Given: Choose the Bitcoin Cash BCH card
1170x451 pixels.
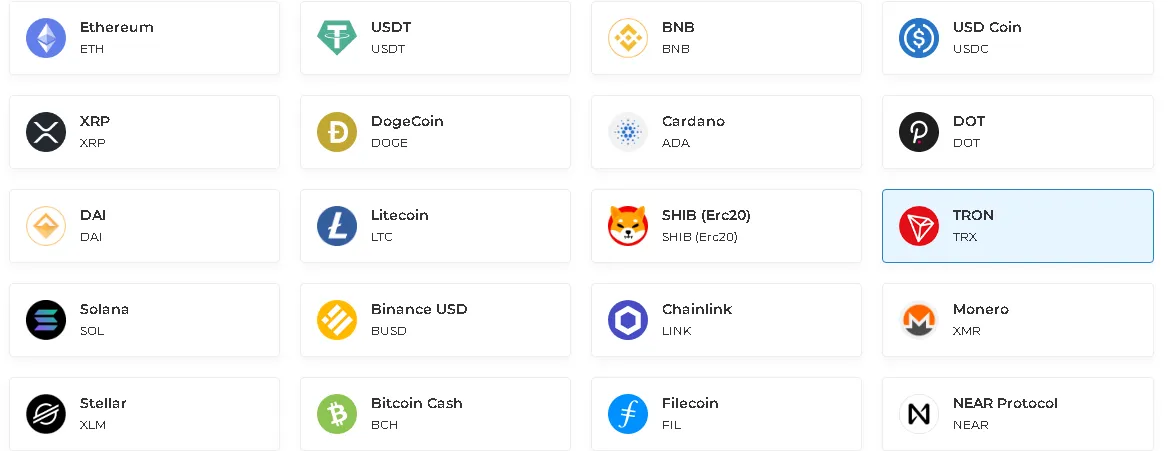Looking at the screenshot, I should [x=436, y=414].
